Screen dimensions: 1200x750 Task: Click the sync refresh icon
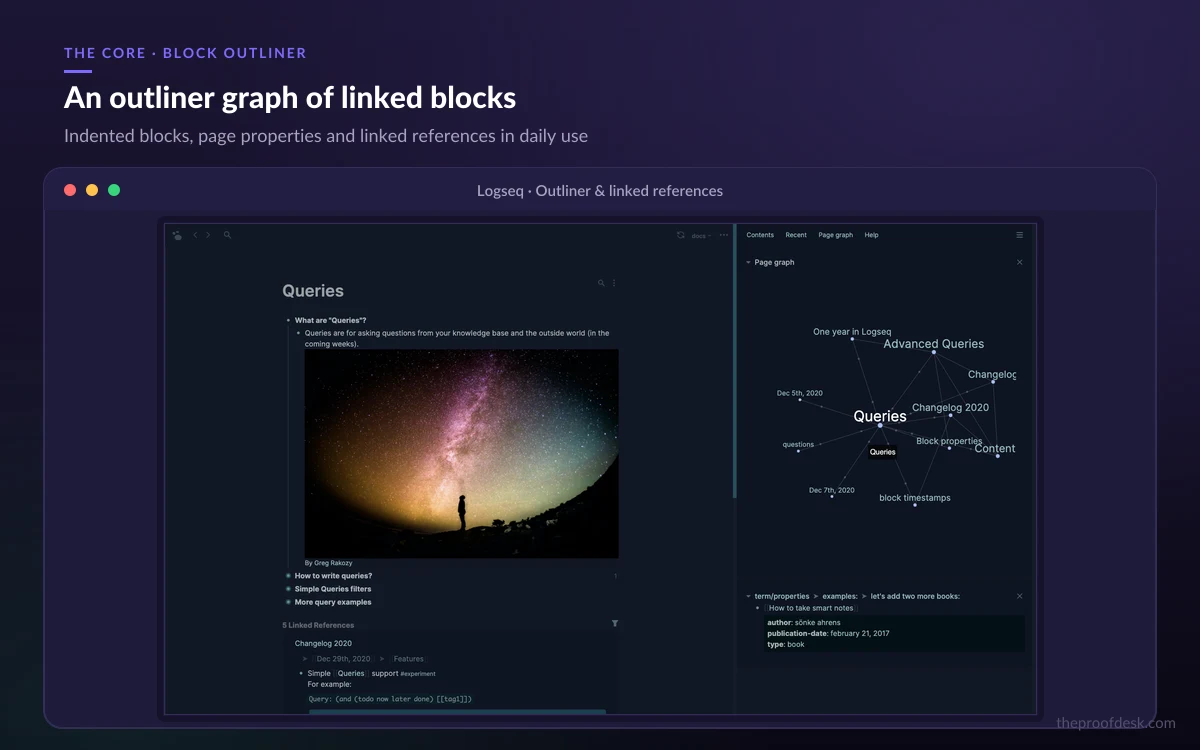click(x=681, y=235)
